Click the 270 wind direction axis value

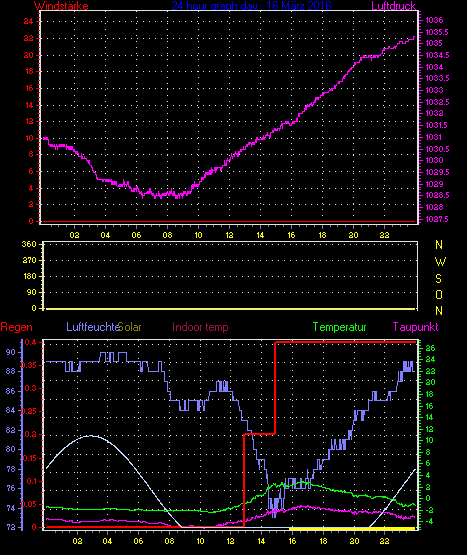(29, 261)
